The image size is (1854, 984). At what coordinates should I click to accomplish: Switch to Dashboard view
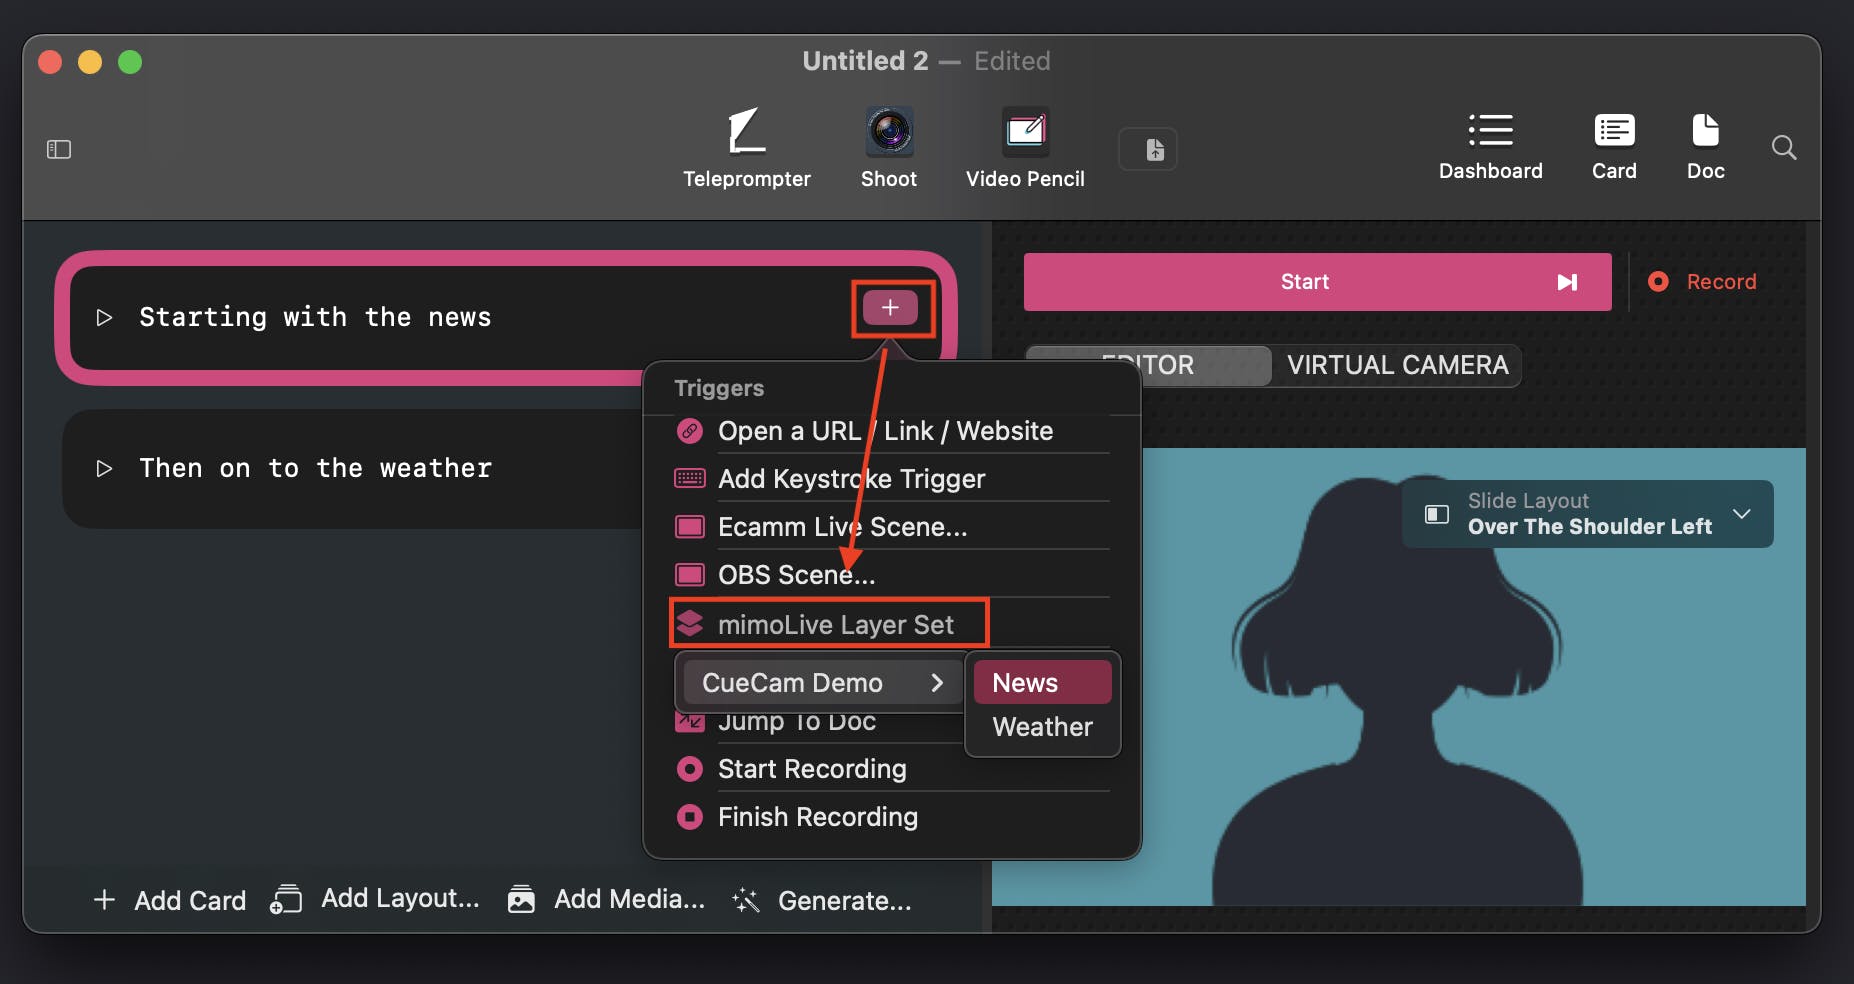tap(1490, 145)
